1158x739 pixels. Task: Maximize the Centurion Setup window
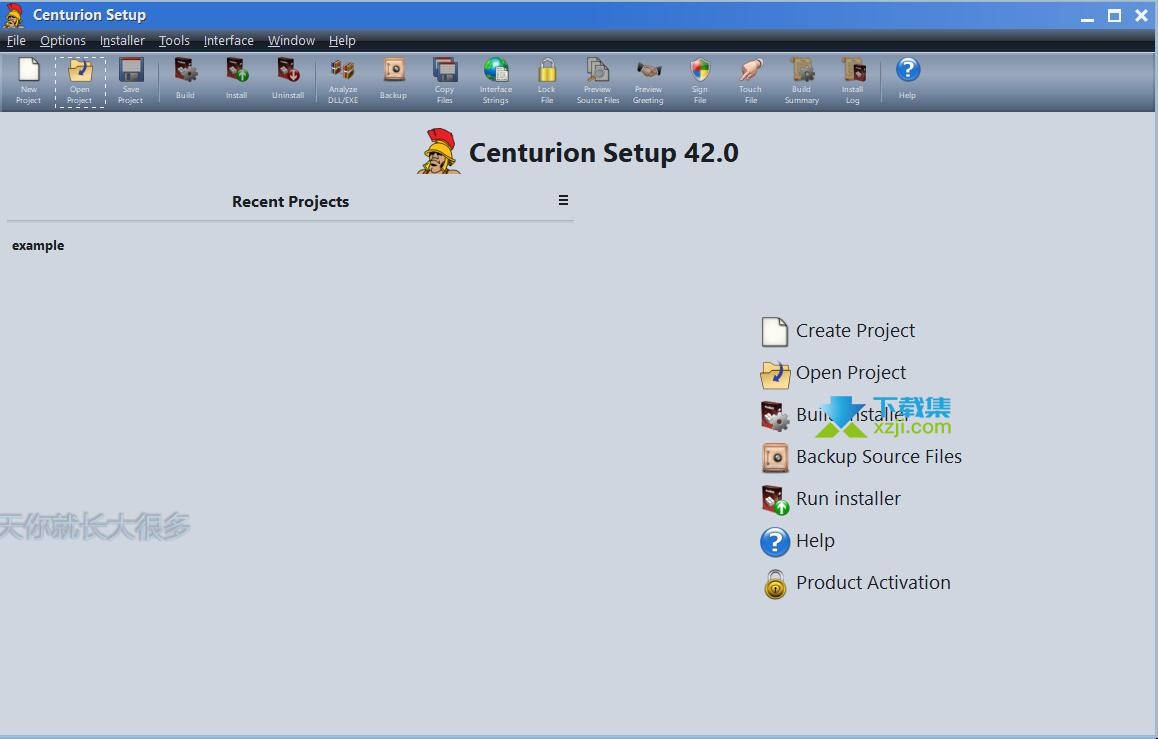1114,16
